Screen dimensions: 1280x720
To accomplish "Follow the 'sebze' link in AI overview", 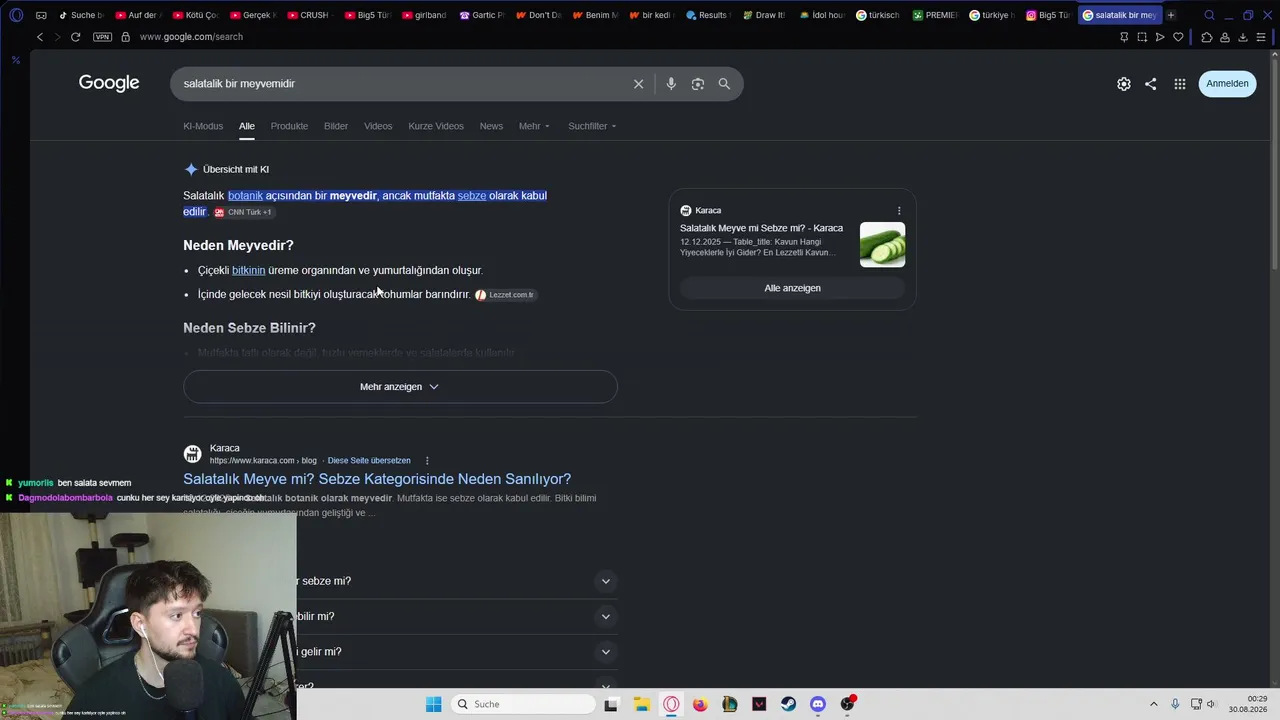I will (472, 196).
